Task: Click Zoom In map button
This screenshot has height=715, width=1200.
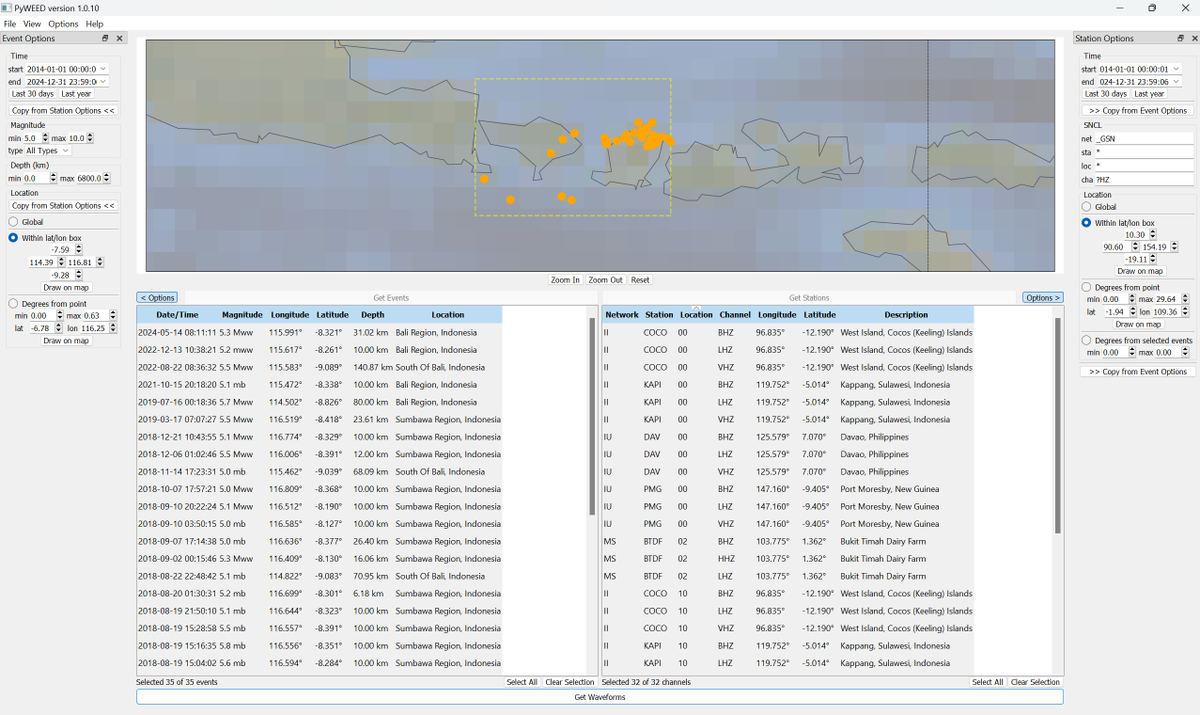Action: point(565,280)
